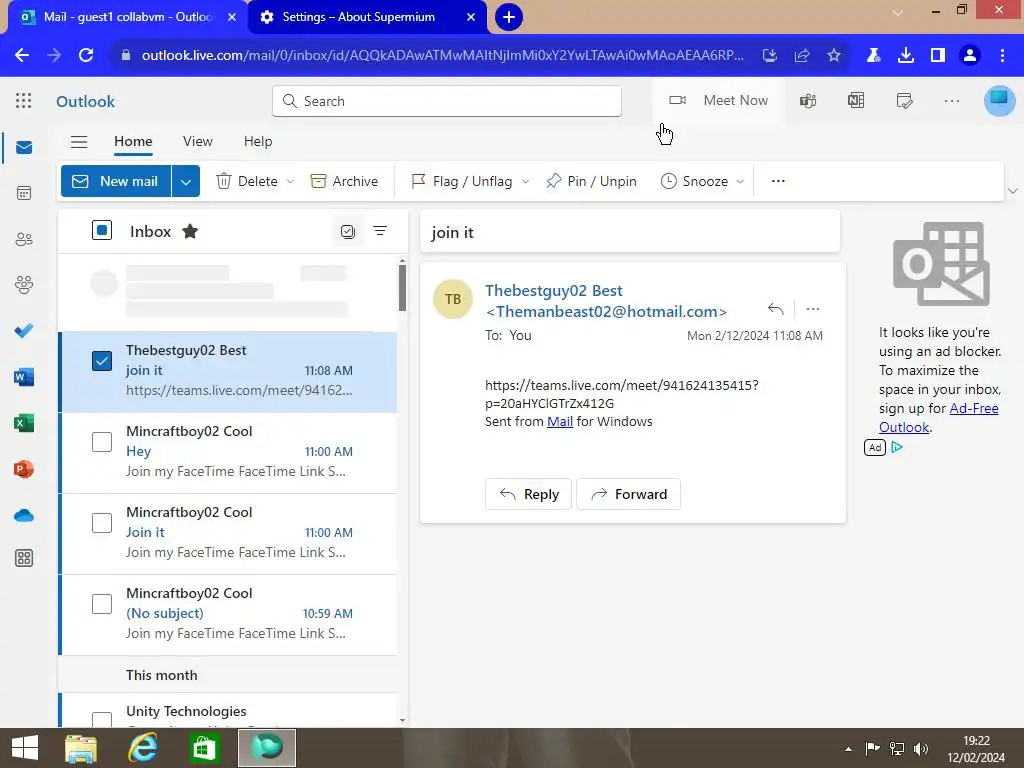Screen dimensions: 1024x768
Task: Open OneDrive from the sidebar
Action: [24, 515]
